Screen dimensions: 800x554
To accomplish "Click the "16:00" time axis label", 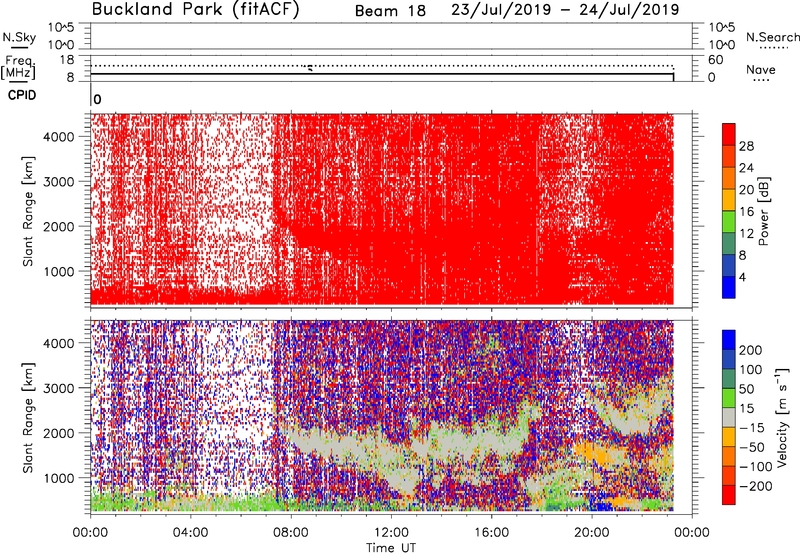I will pos(491,533).
